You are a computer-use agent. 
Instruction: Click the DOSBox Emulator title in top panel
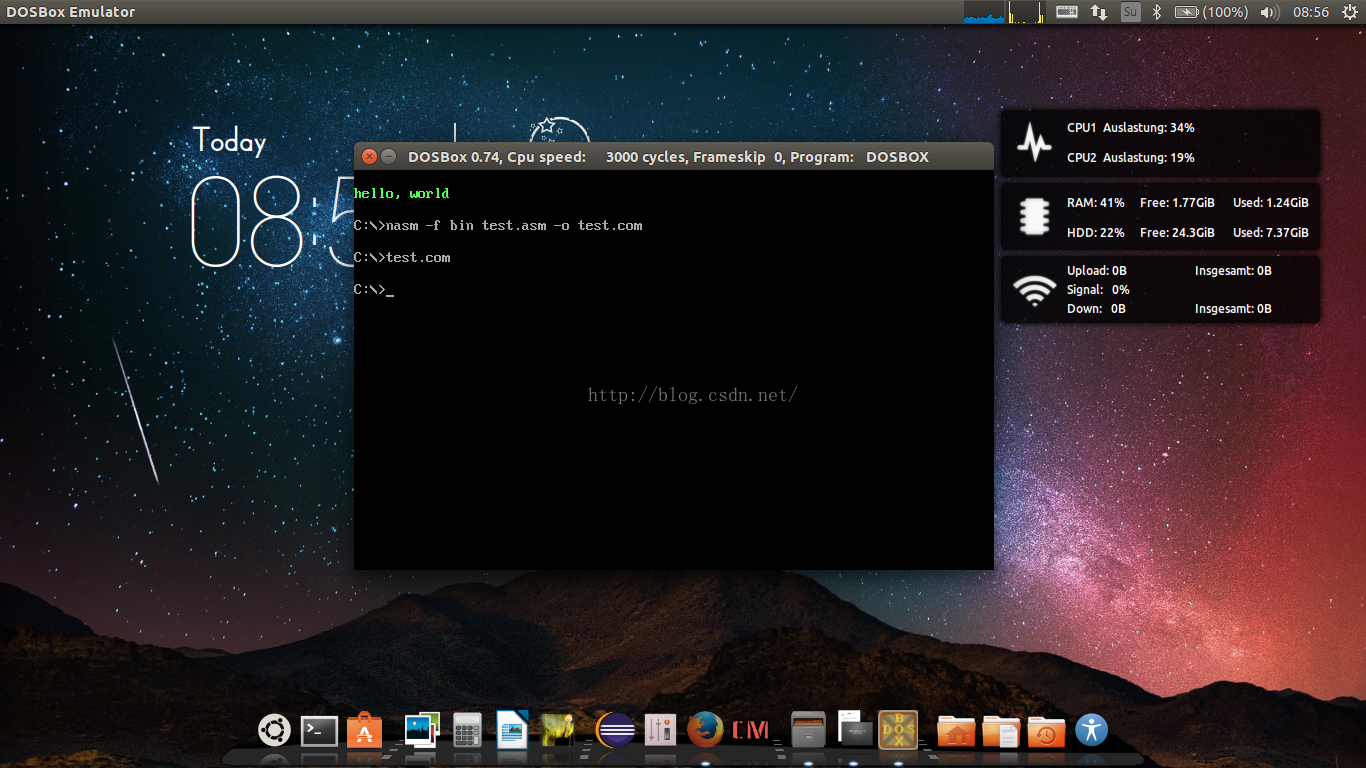[x=71, y=12]
